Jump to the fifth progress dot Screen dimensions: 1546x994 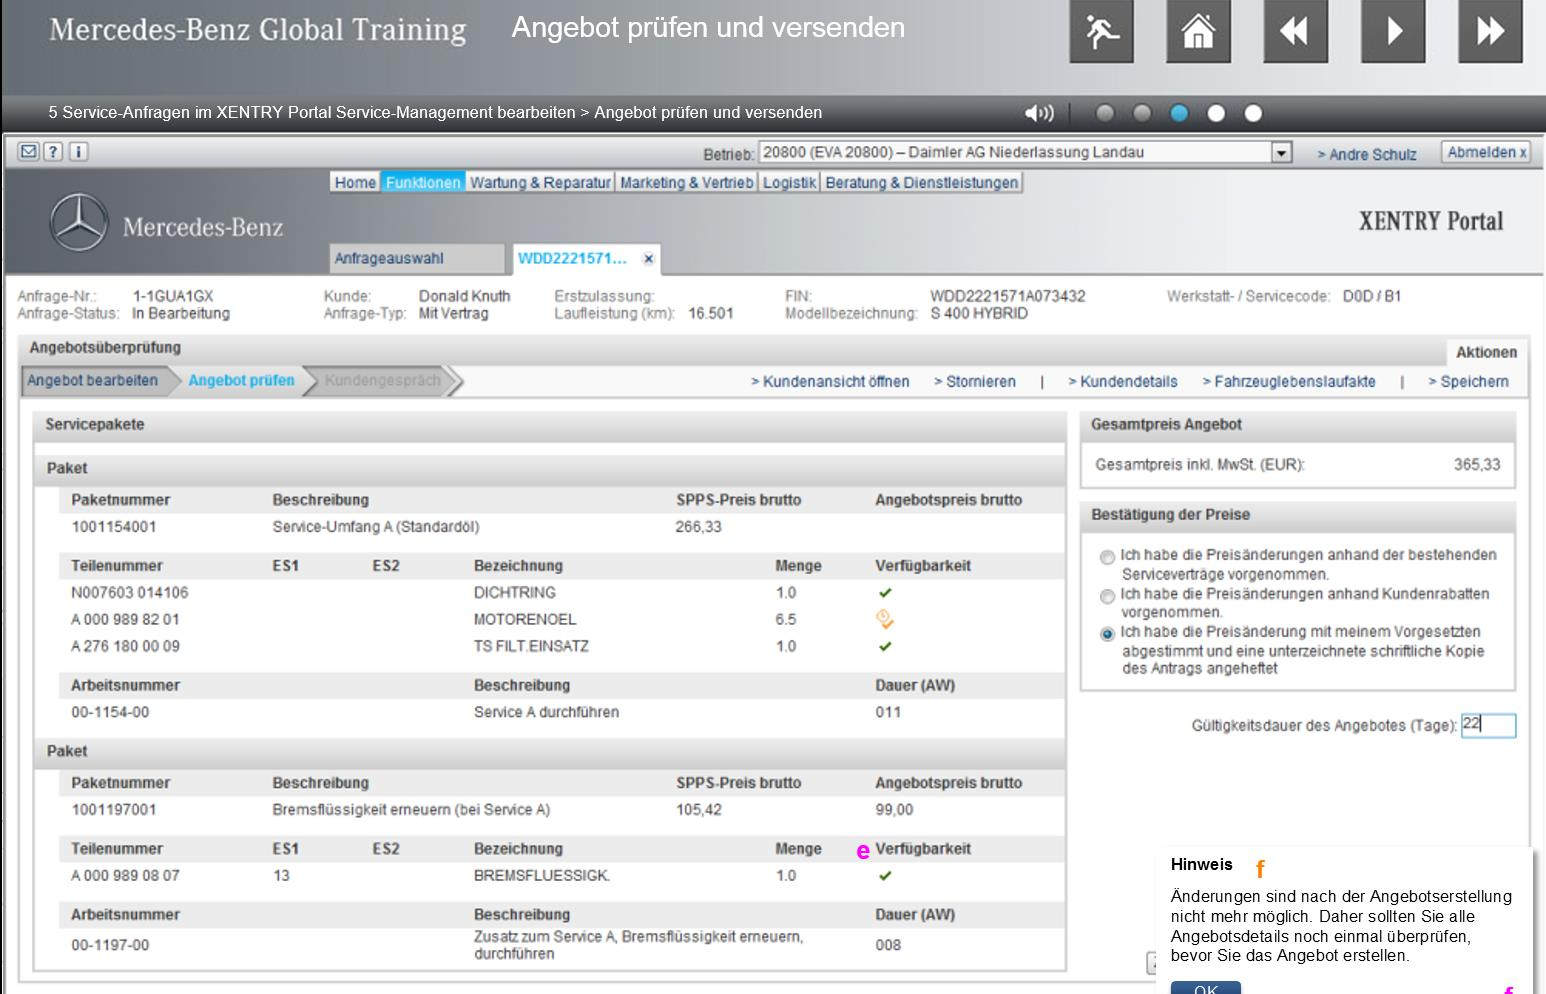(x=1253, y=113)
